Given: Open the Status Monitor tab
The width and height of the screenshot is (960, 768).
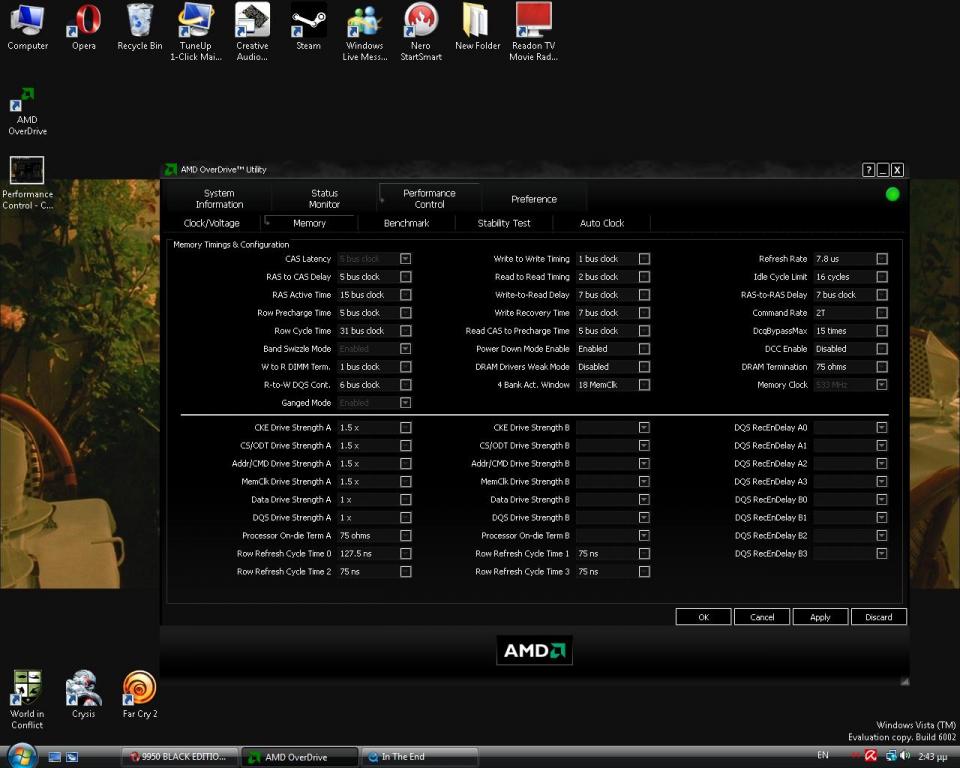Looking at the screenshot, I should (x=324, y=198).
